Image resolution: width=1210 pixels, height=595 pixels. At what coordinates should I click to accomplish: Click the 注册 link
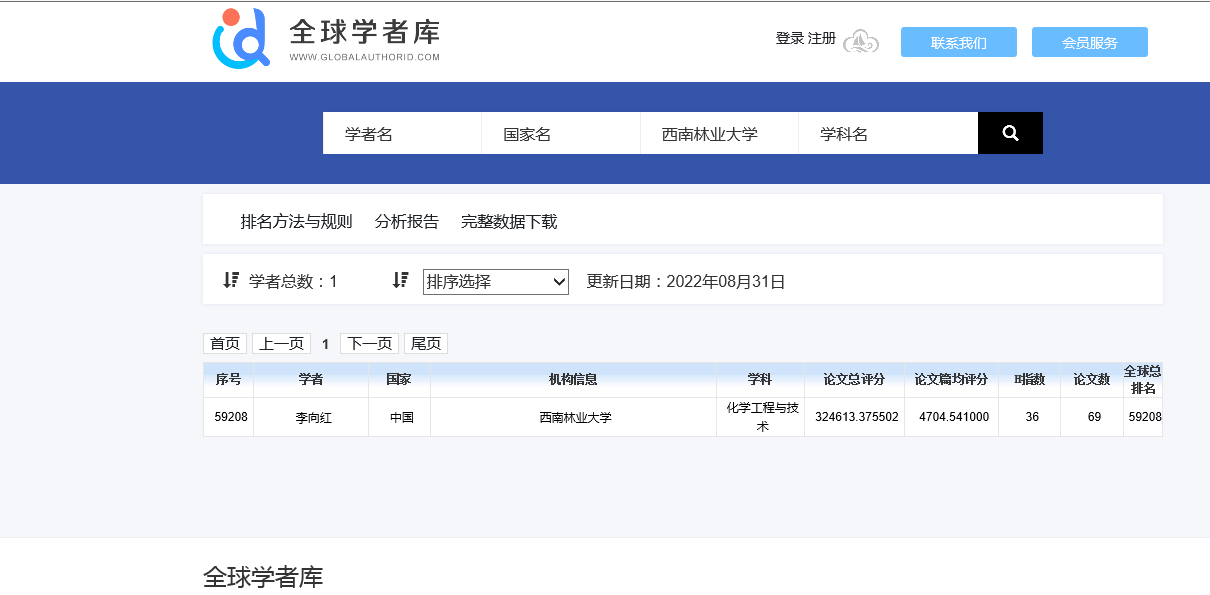tap(822, 38)
